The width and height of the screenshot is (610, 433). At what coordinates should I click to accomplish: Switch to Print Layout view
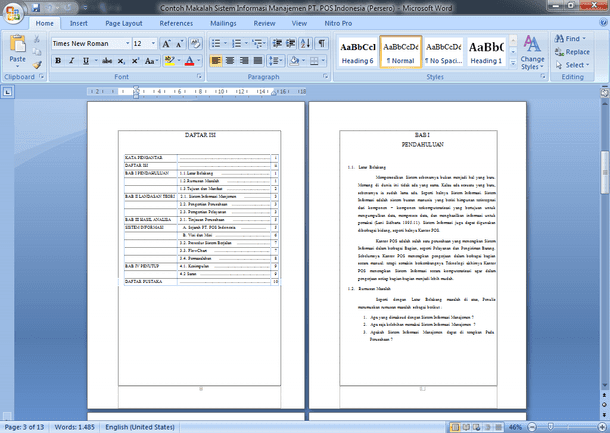click(x=455, y=427)
